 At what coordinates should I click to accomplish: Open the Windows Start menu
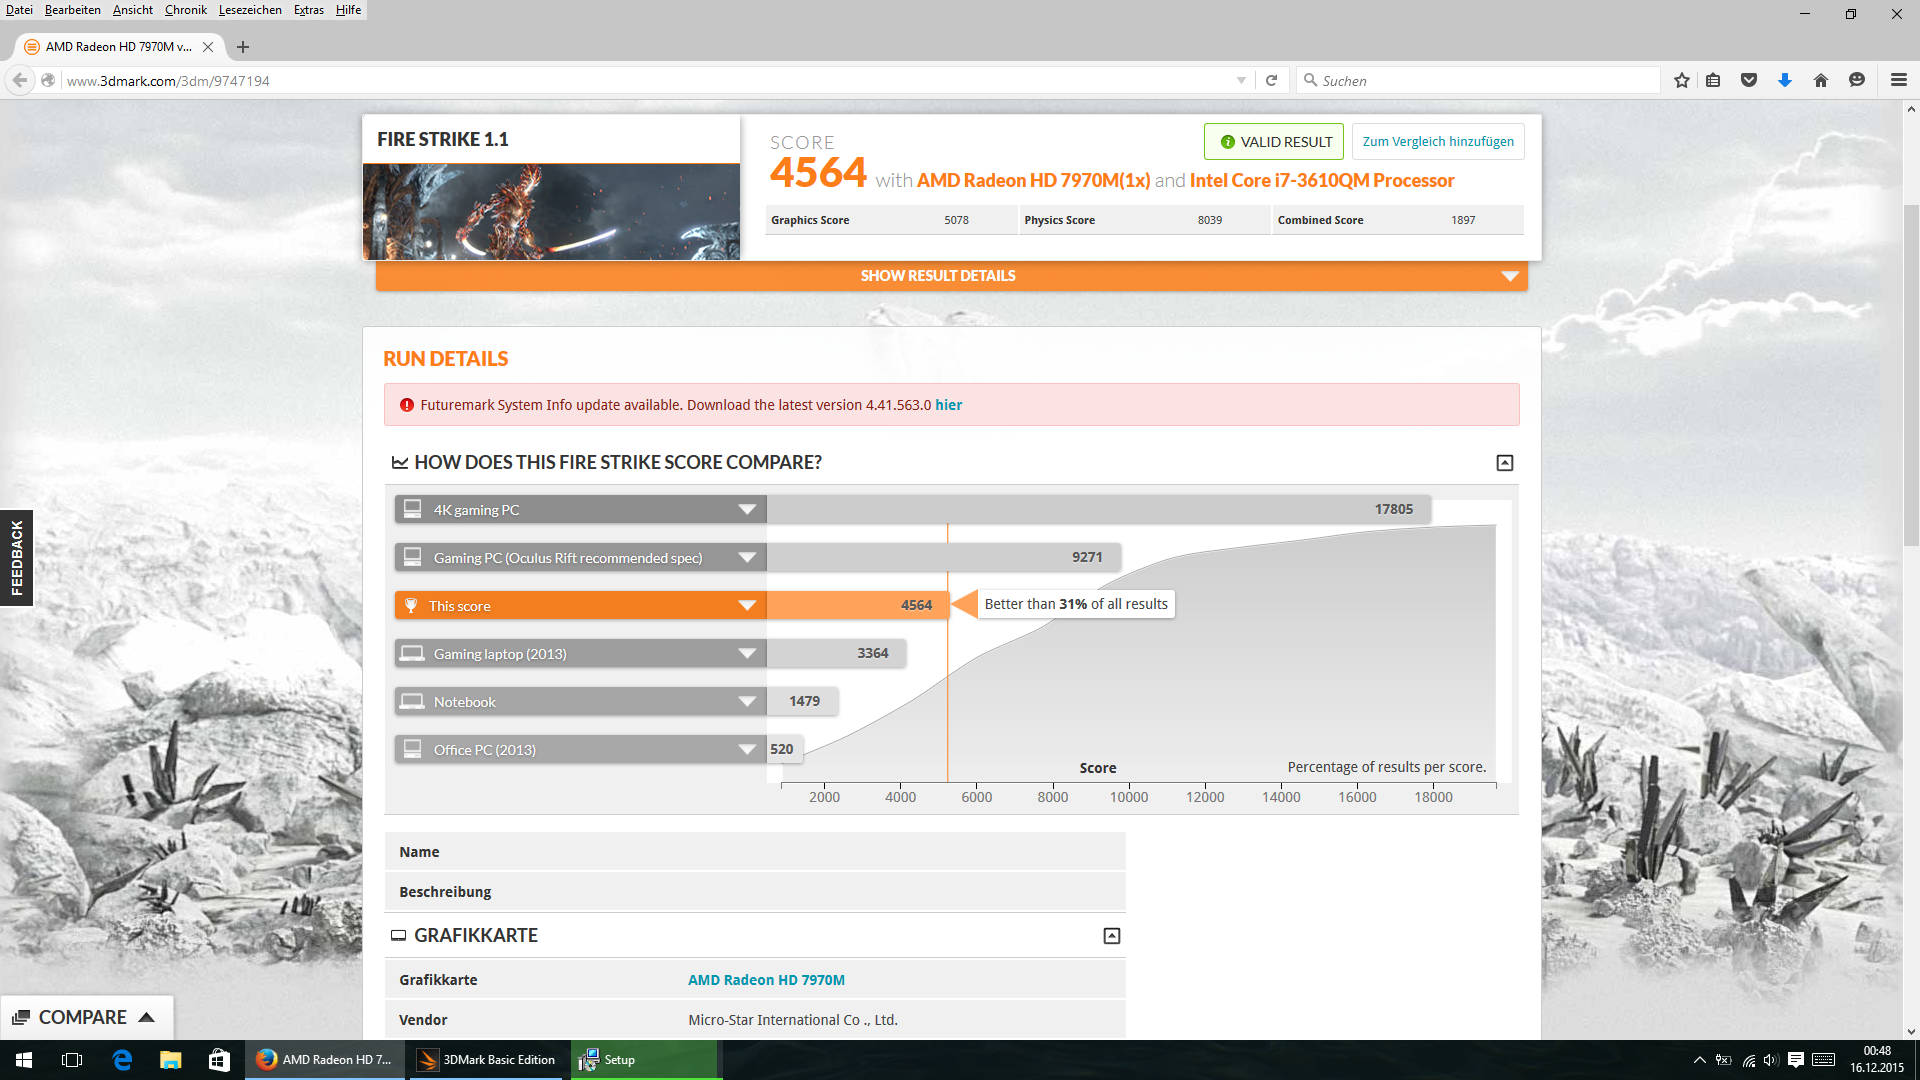pyautogui.click(x=24, y=1060)
